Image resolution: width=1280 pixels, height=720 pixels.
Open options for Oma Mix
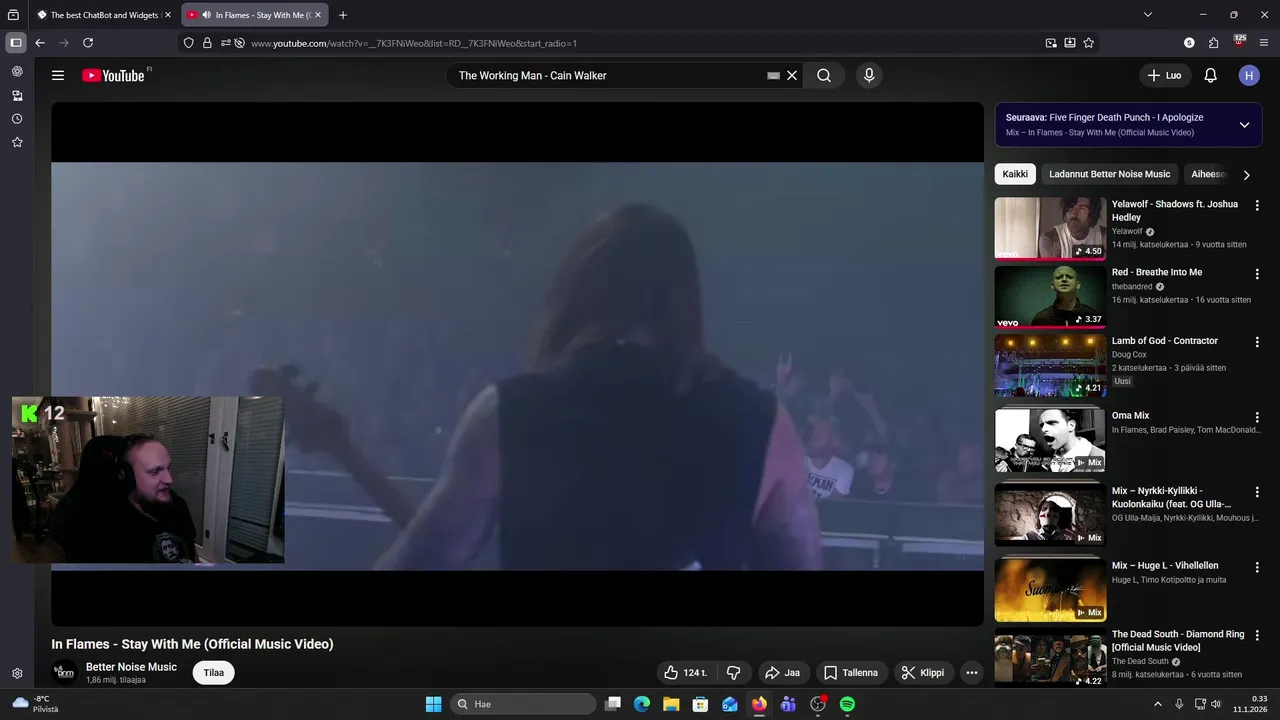pyautogui.click(x=1257, y=417)
